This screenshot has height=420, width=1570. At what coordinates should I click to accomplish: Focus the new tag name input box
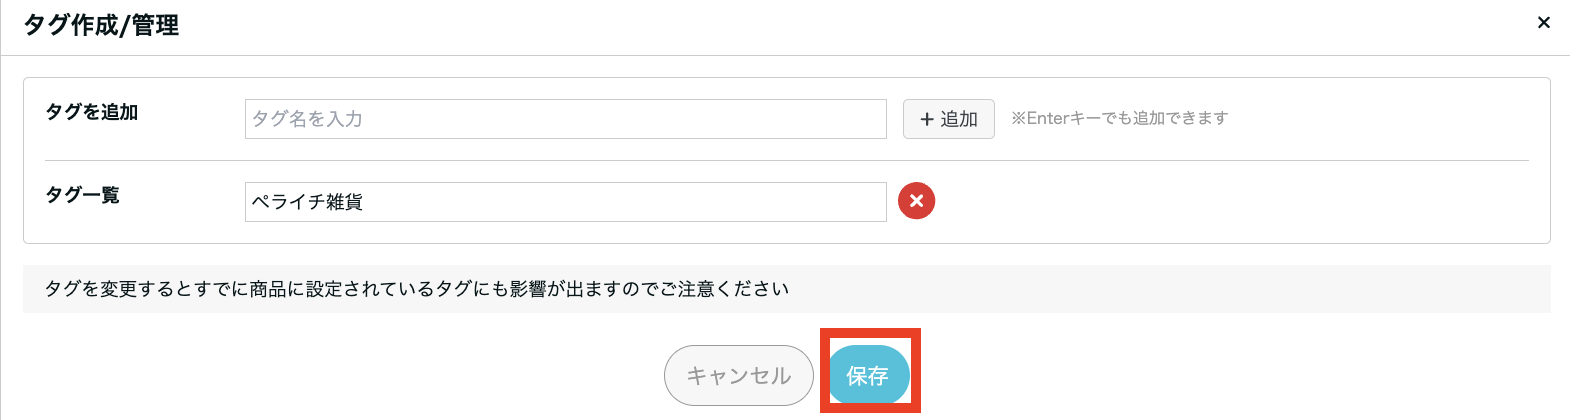tap(565, 119)
